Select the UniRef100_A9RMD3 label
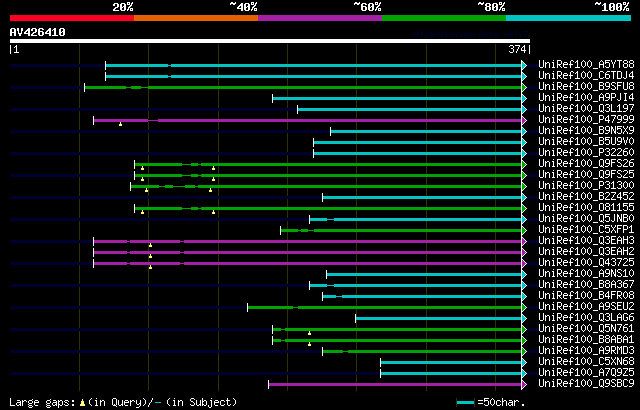Image resolution: width=640 pixels, height=410 pixels. pyautogui.click(x=586, y=351)
